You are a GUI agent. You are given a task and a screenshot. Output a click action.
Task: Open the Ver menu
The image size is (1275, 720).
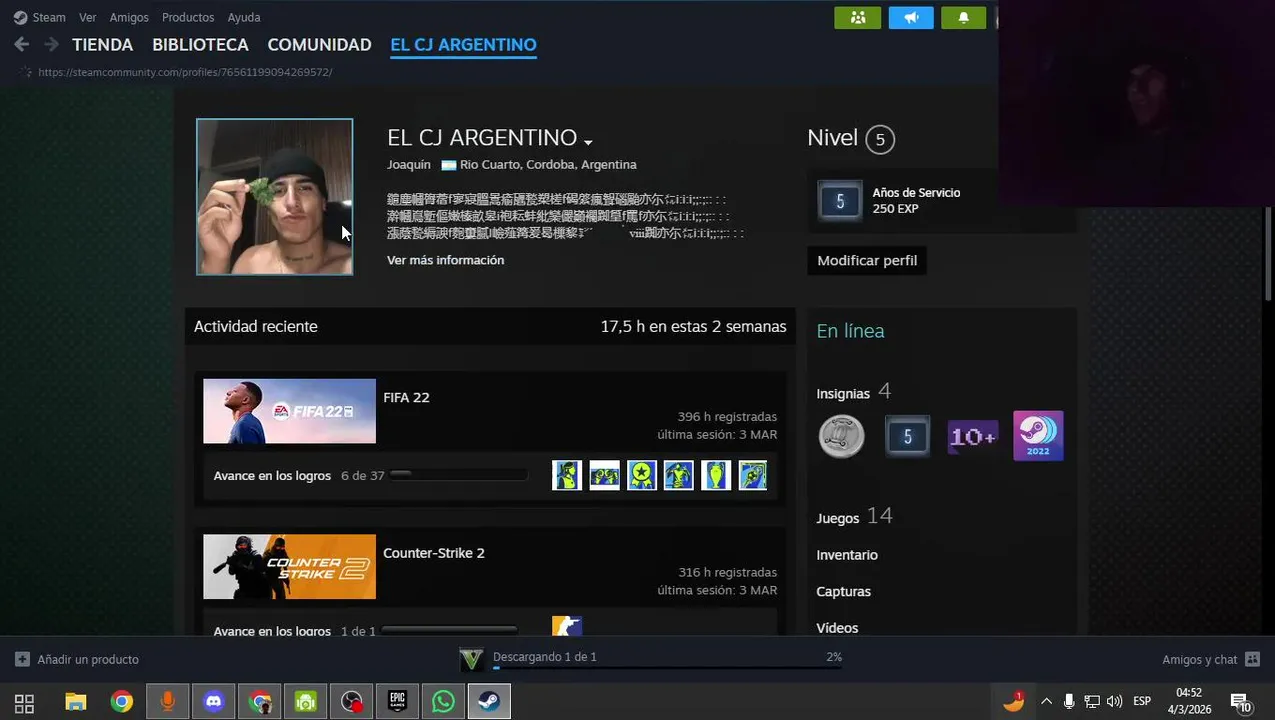point(88,17)
